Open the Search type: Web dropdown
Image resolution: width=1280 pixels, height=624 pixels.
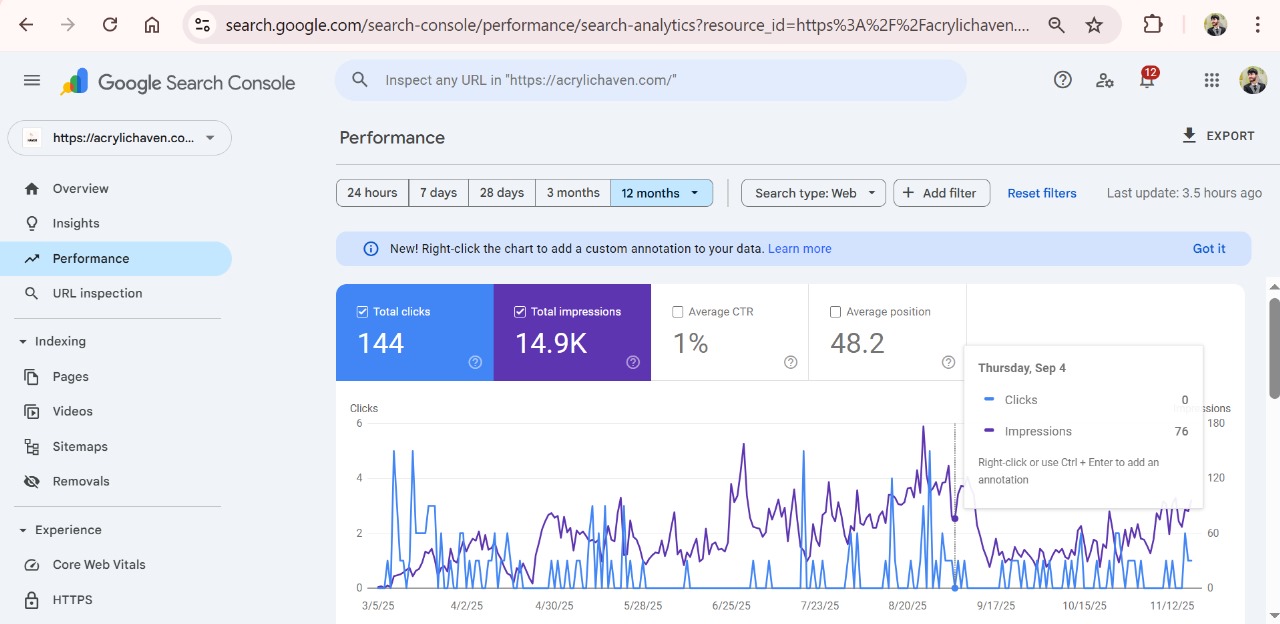[813, 193]
